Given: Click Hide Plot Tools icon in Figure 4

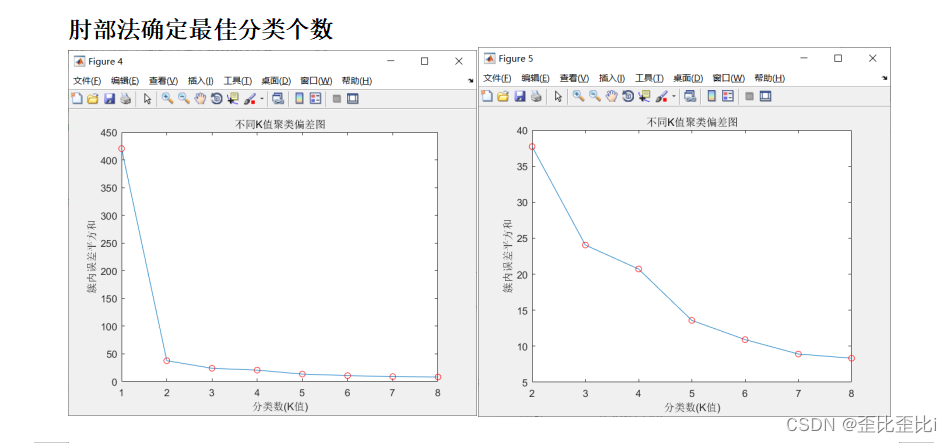Looking at the screenshot, I should click(x=337, y=99).
